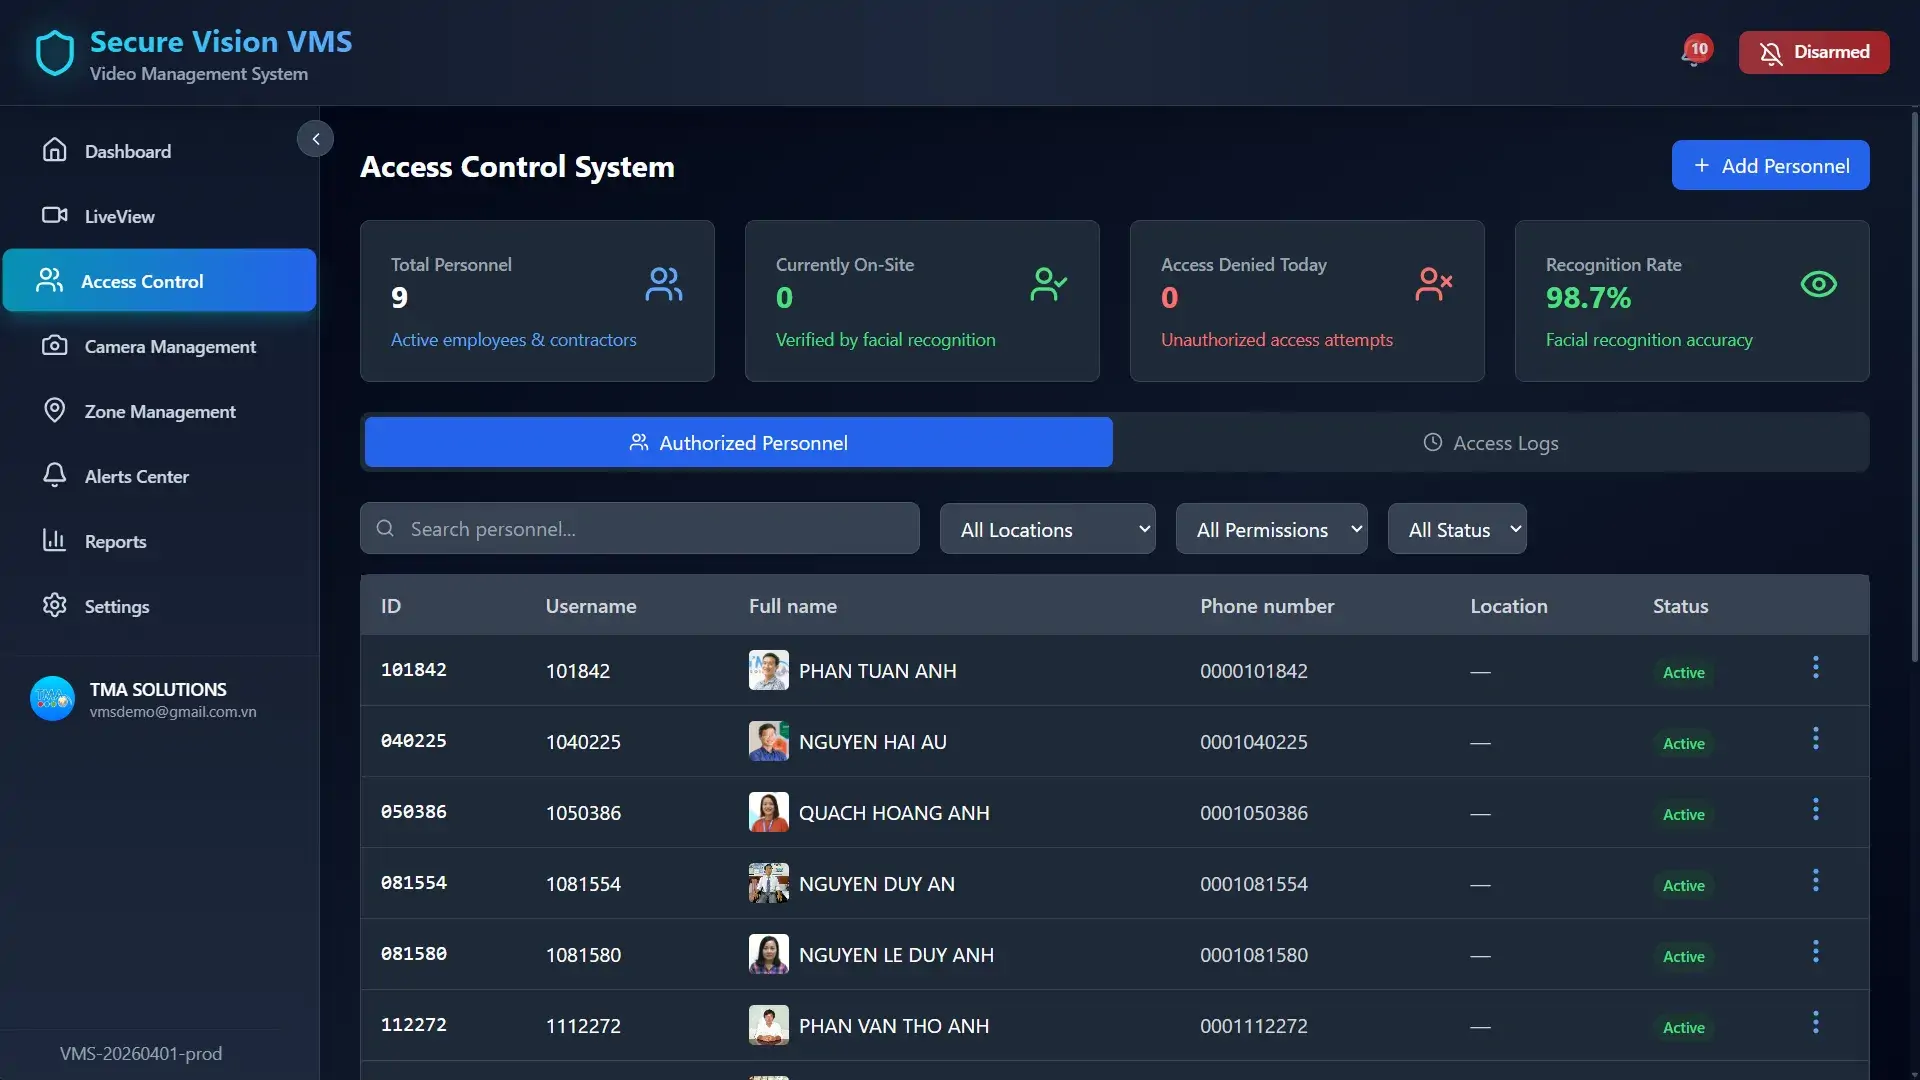Click the VMS-20260401-prod version label
Image resolution: width=1920 pixels, height=1080 pixels.
(141, 1054)
